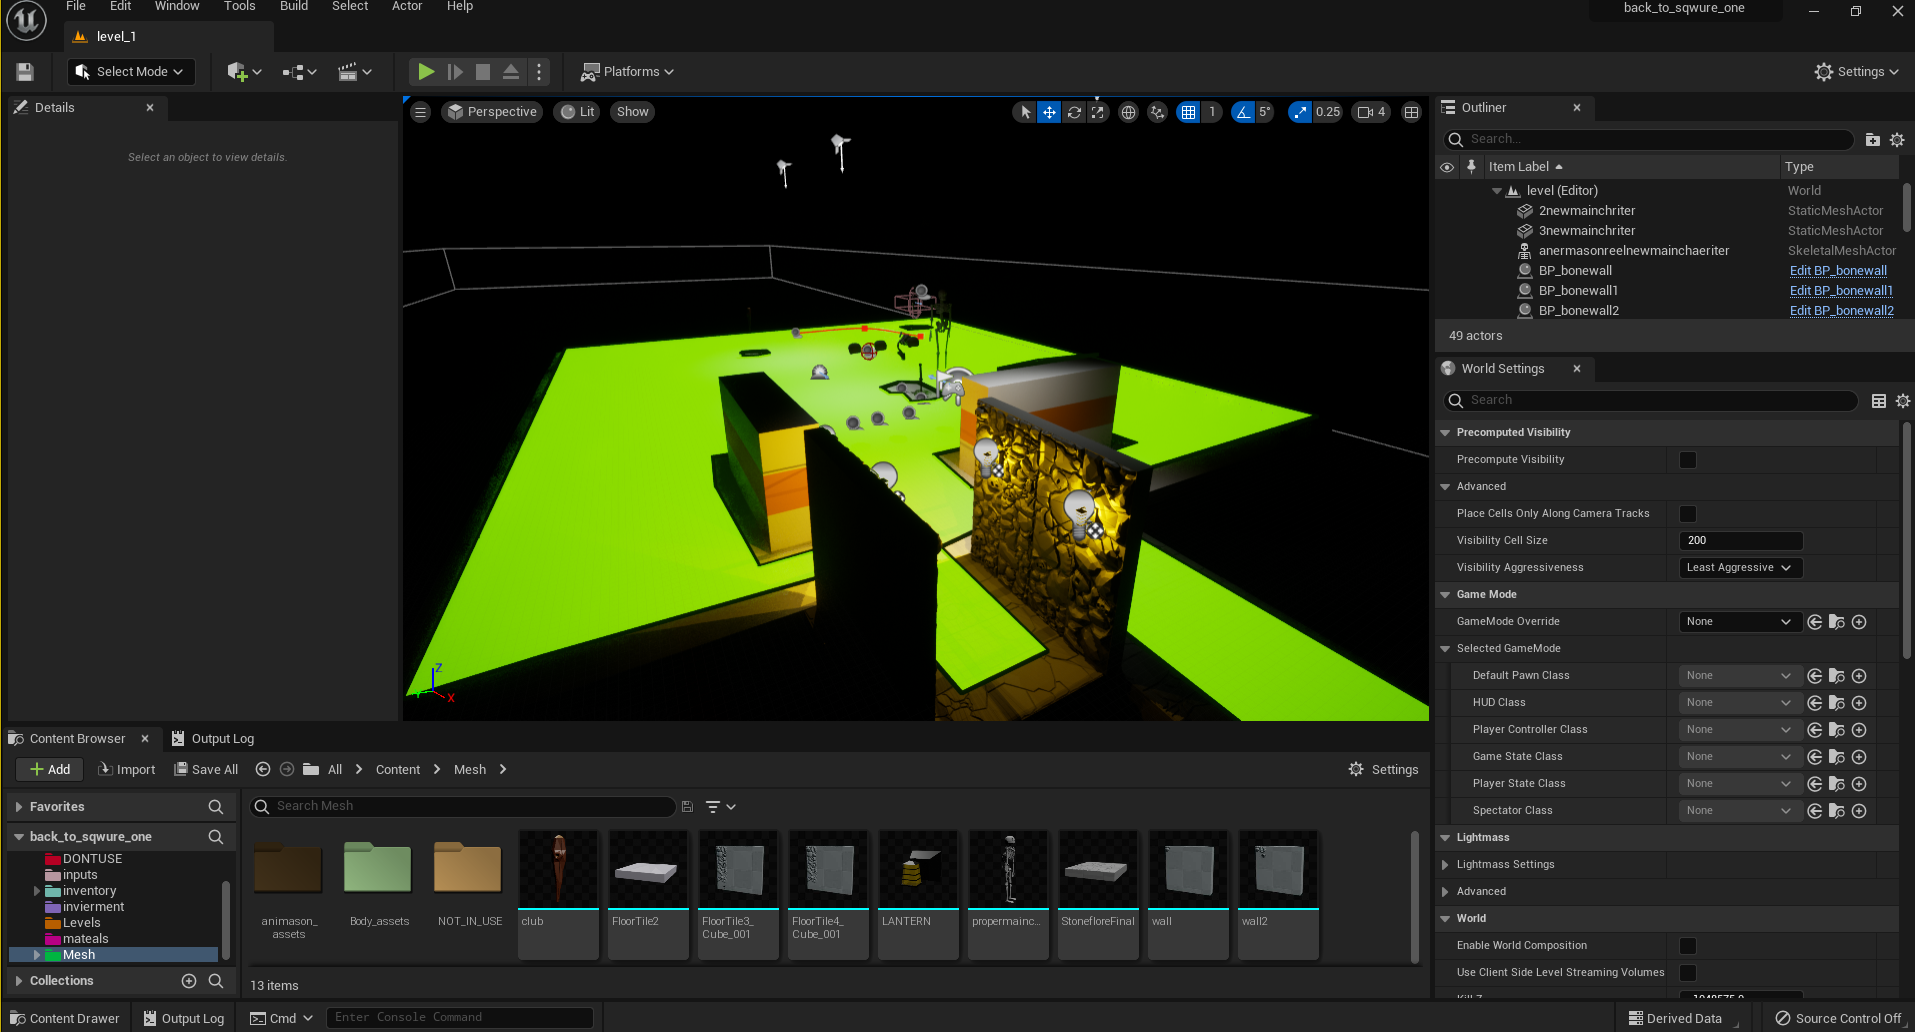Enable Precompute Visibility checkbox
Viewport: 1915px width, 1032px height.
pos(1688,460)
